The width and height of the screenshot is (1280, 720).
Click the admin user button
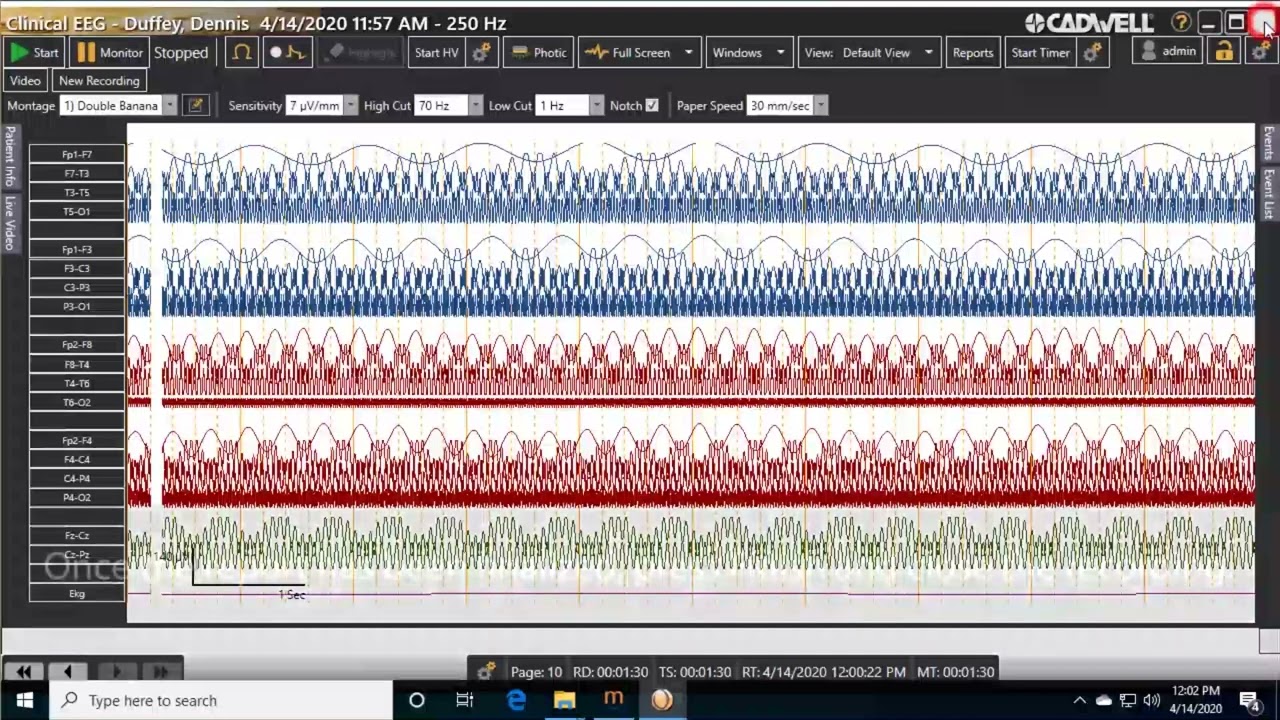tap(1168, 51)
